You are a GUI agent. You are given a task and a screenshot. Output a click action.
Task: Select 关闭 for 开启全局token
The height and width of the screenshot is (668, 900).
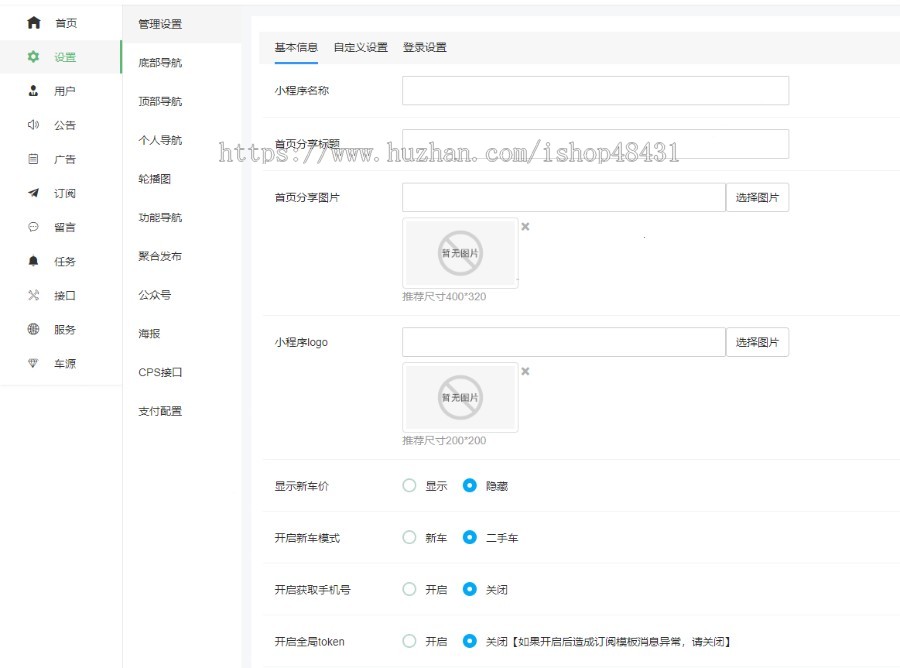click(x=470, y=641)
